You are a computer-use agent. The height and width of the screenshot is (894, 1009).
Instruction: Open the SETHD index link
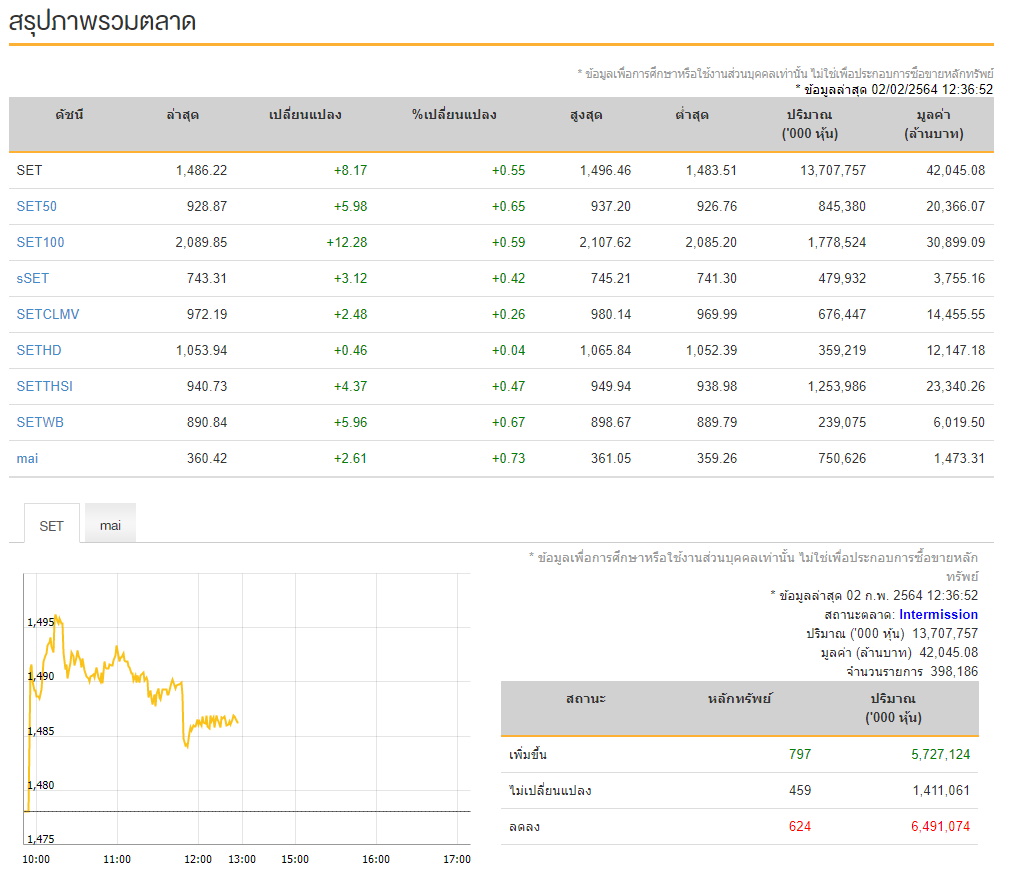39,351
